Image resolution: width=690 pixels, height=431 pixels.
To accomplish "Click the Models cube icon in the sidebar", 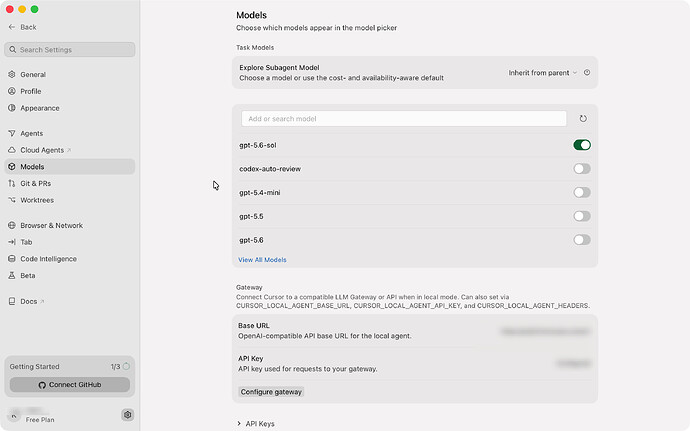I will 12,166.
